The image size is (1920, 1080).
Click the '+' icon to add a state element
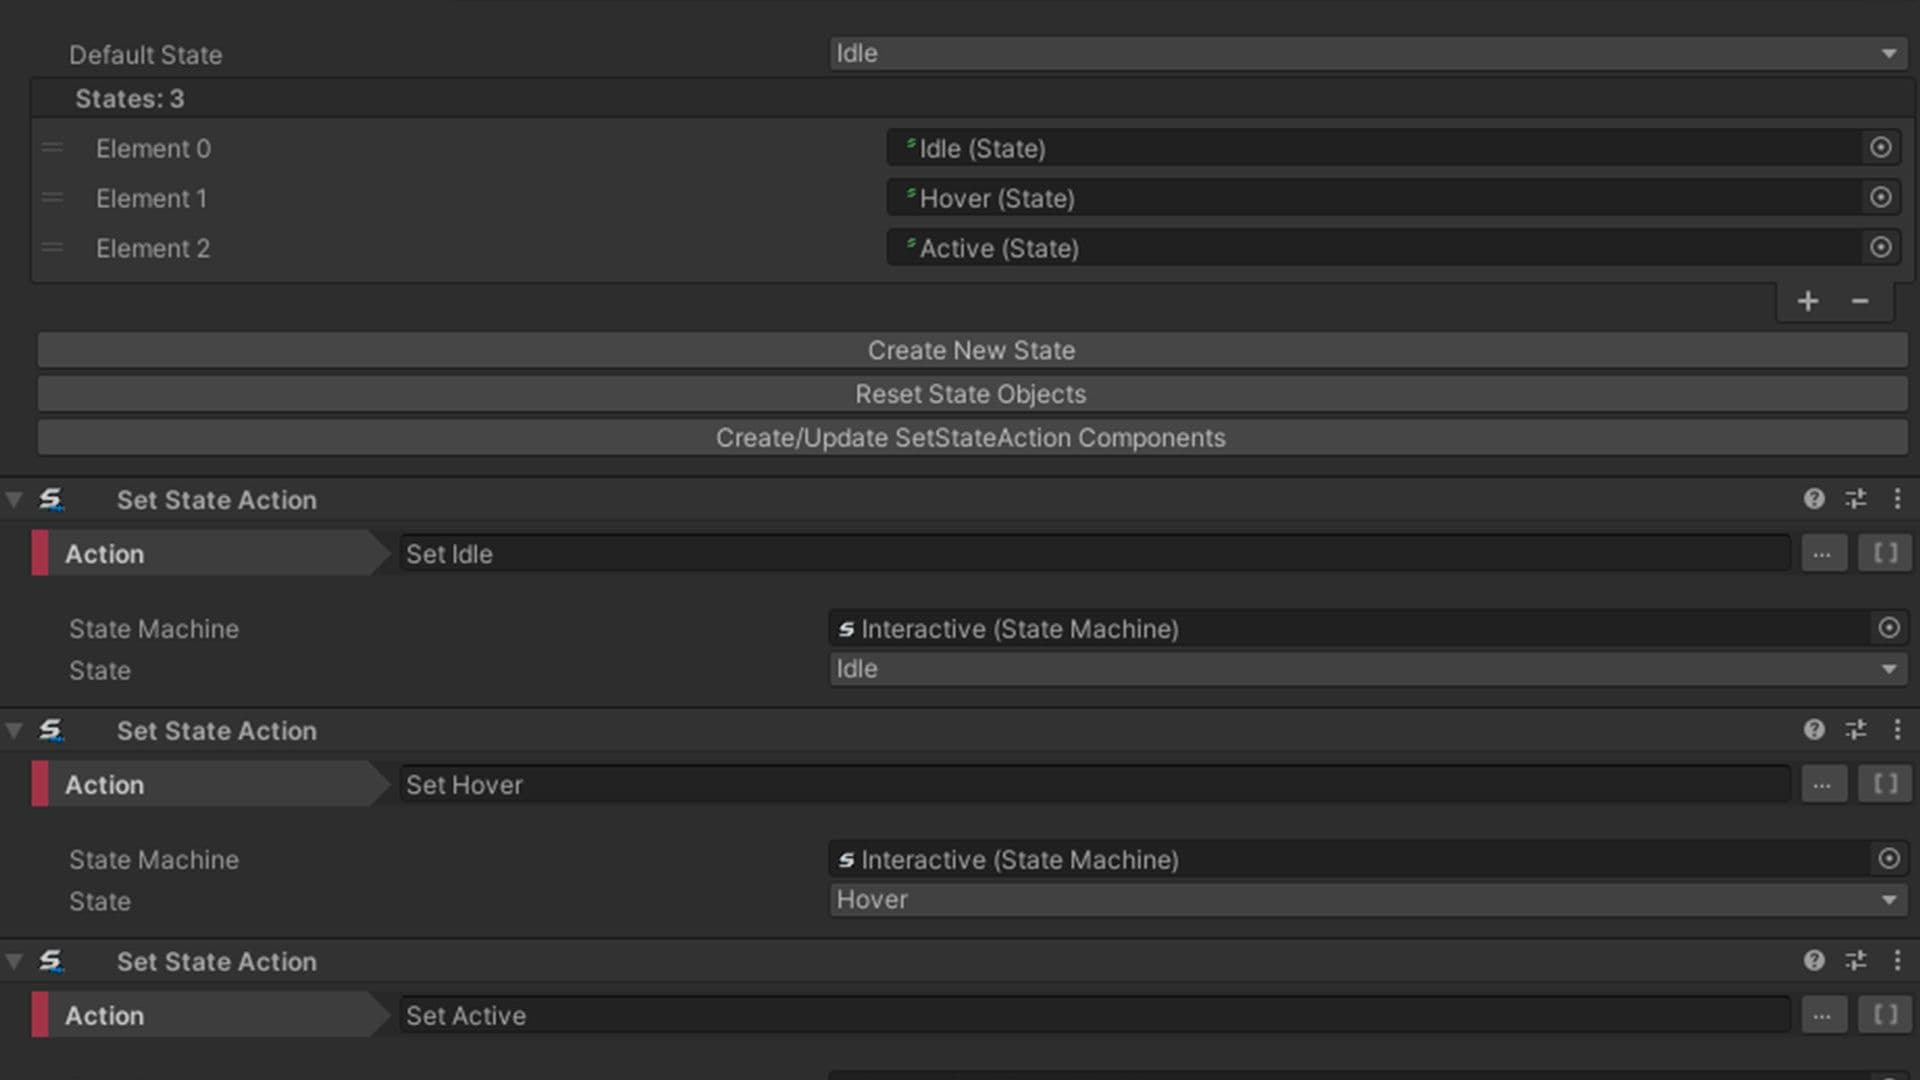point(1808,300)
